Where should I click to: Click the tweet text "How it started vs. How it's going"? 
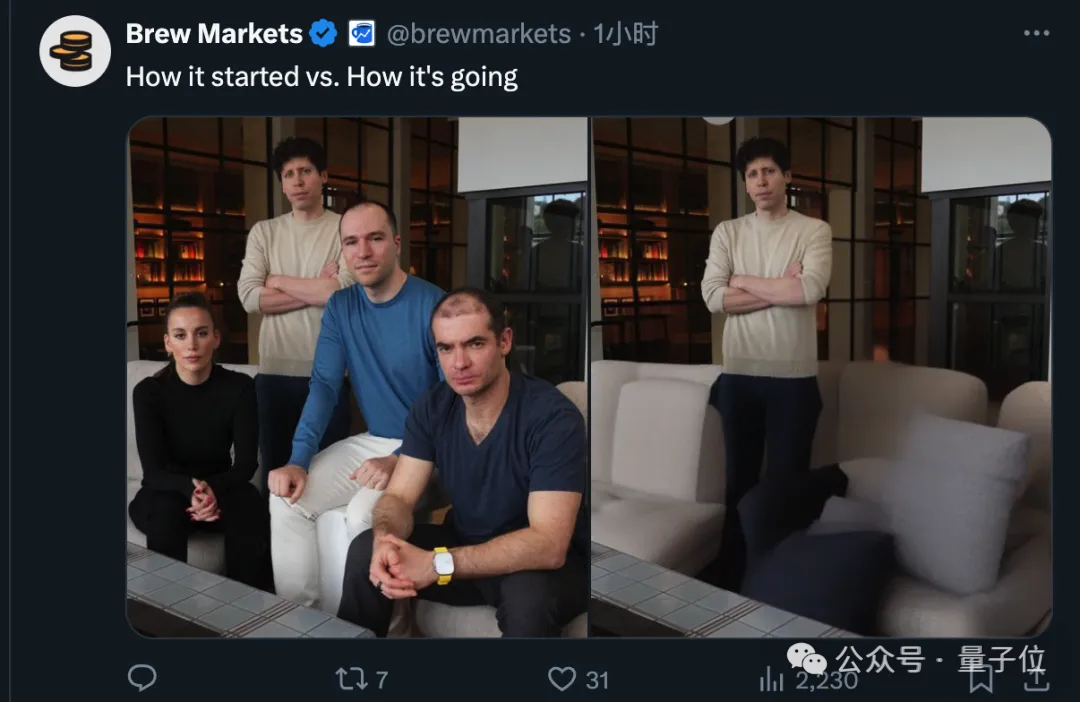click(x=322, y=77)
